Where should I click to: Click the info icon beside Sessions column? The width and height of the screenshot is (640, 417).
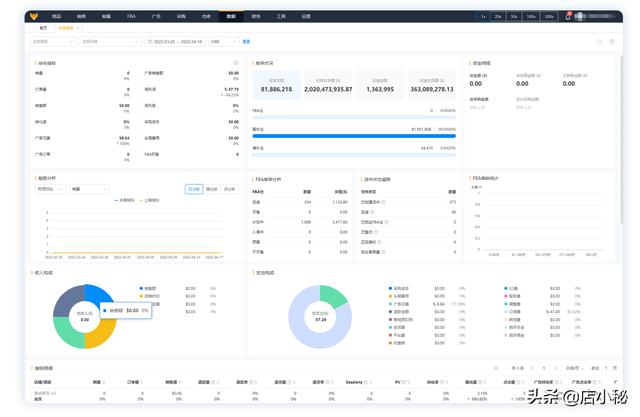pyautogui.click(x=366, y=382)
